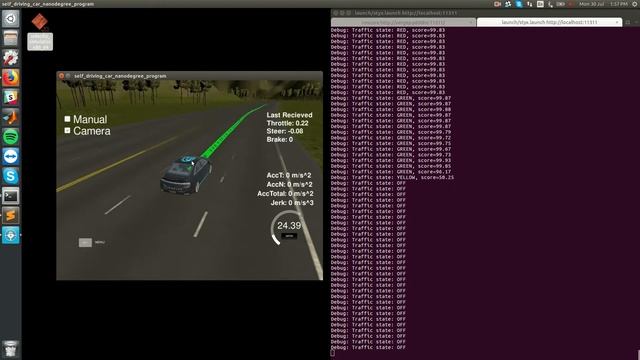Open the Ubuntu Dash search launcher

point(11,19)
